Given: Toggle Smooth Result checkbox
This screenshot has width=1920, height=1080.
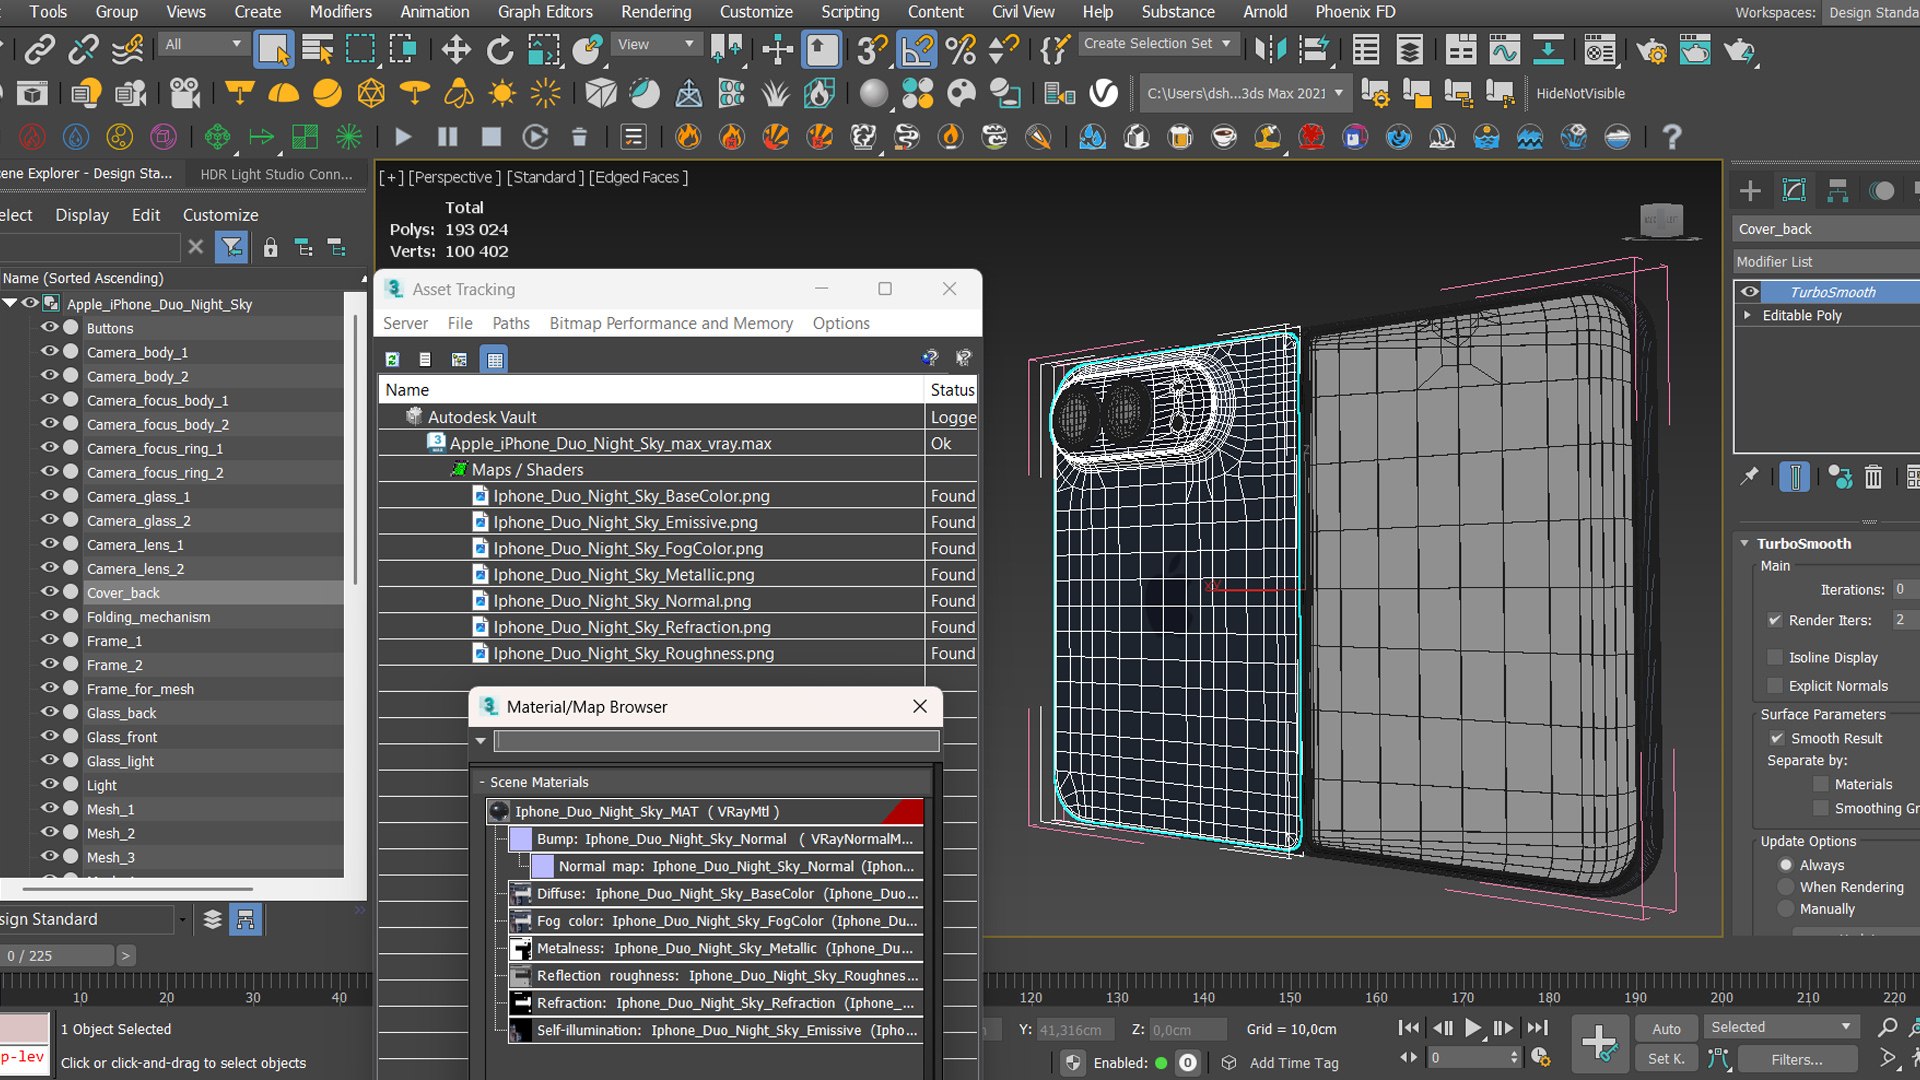Looking at the screenshot, I should 1777,738.
